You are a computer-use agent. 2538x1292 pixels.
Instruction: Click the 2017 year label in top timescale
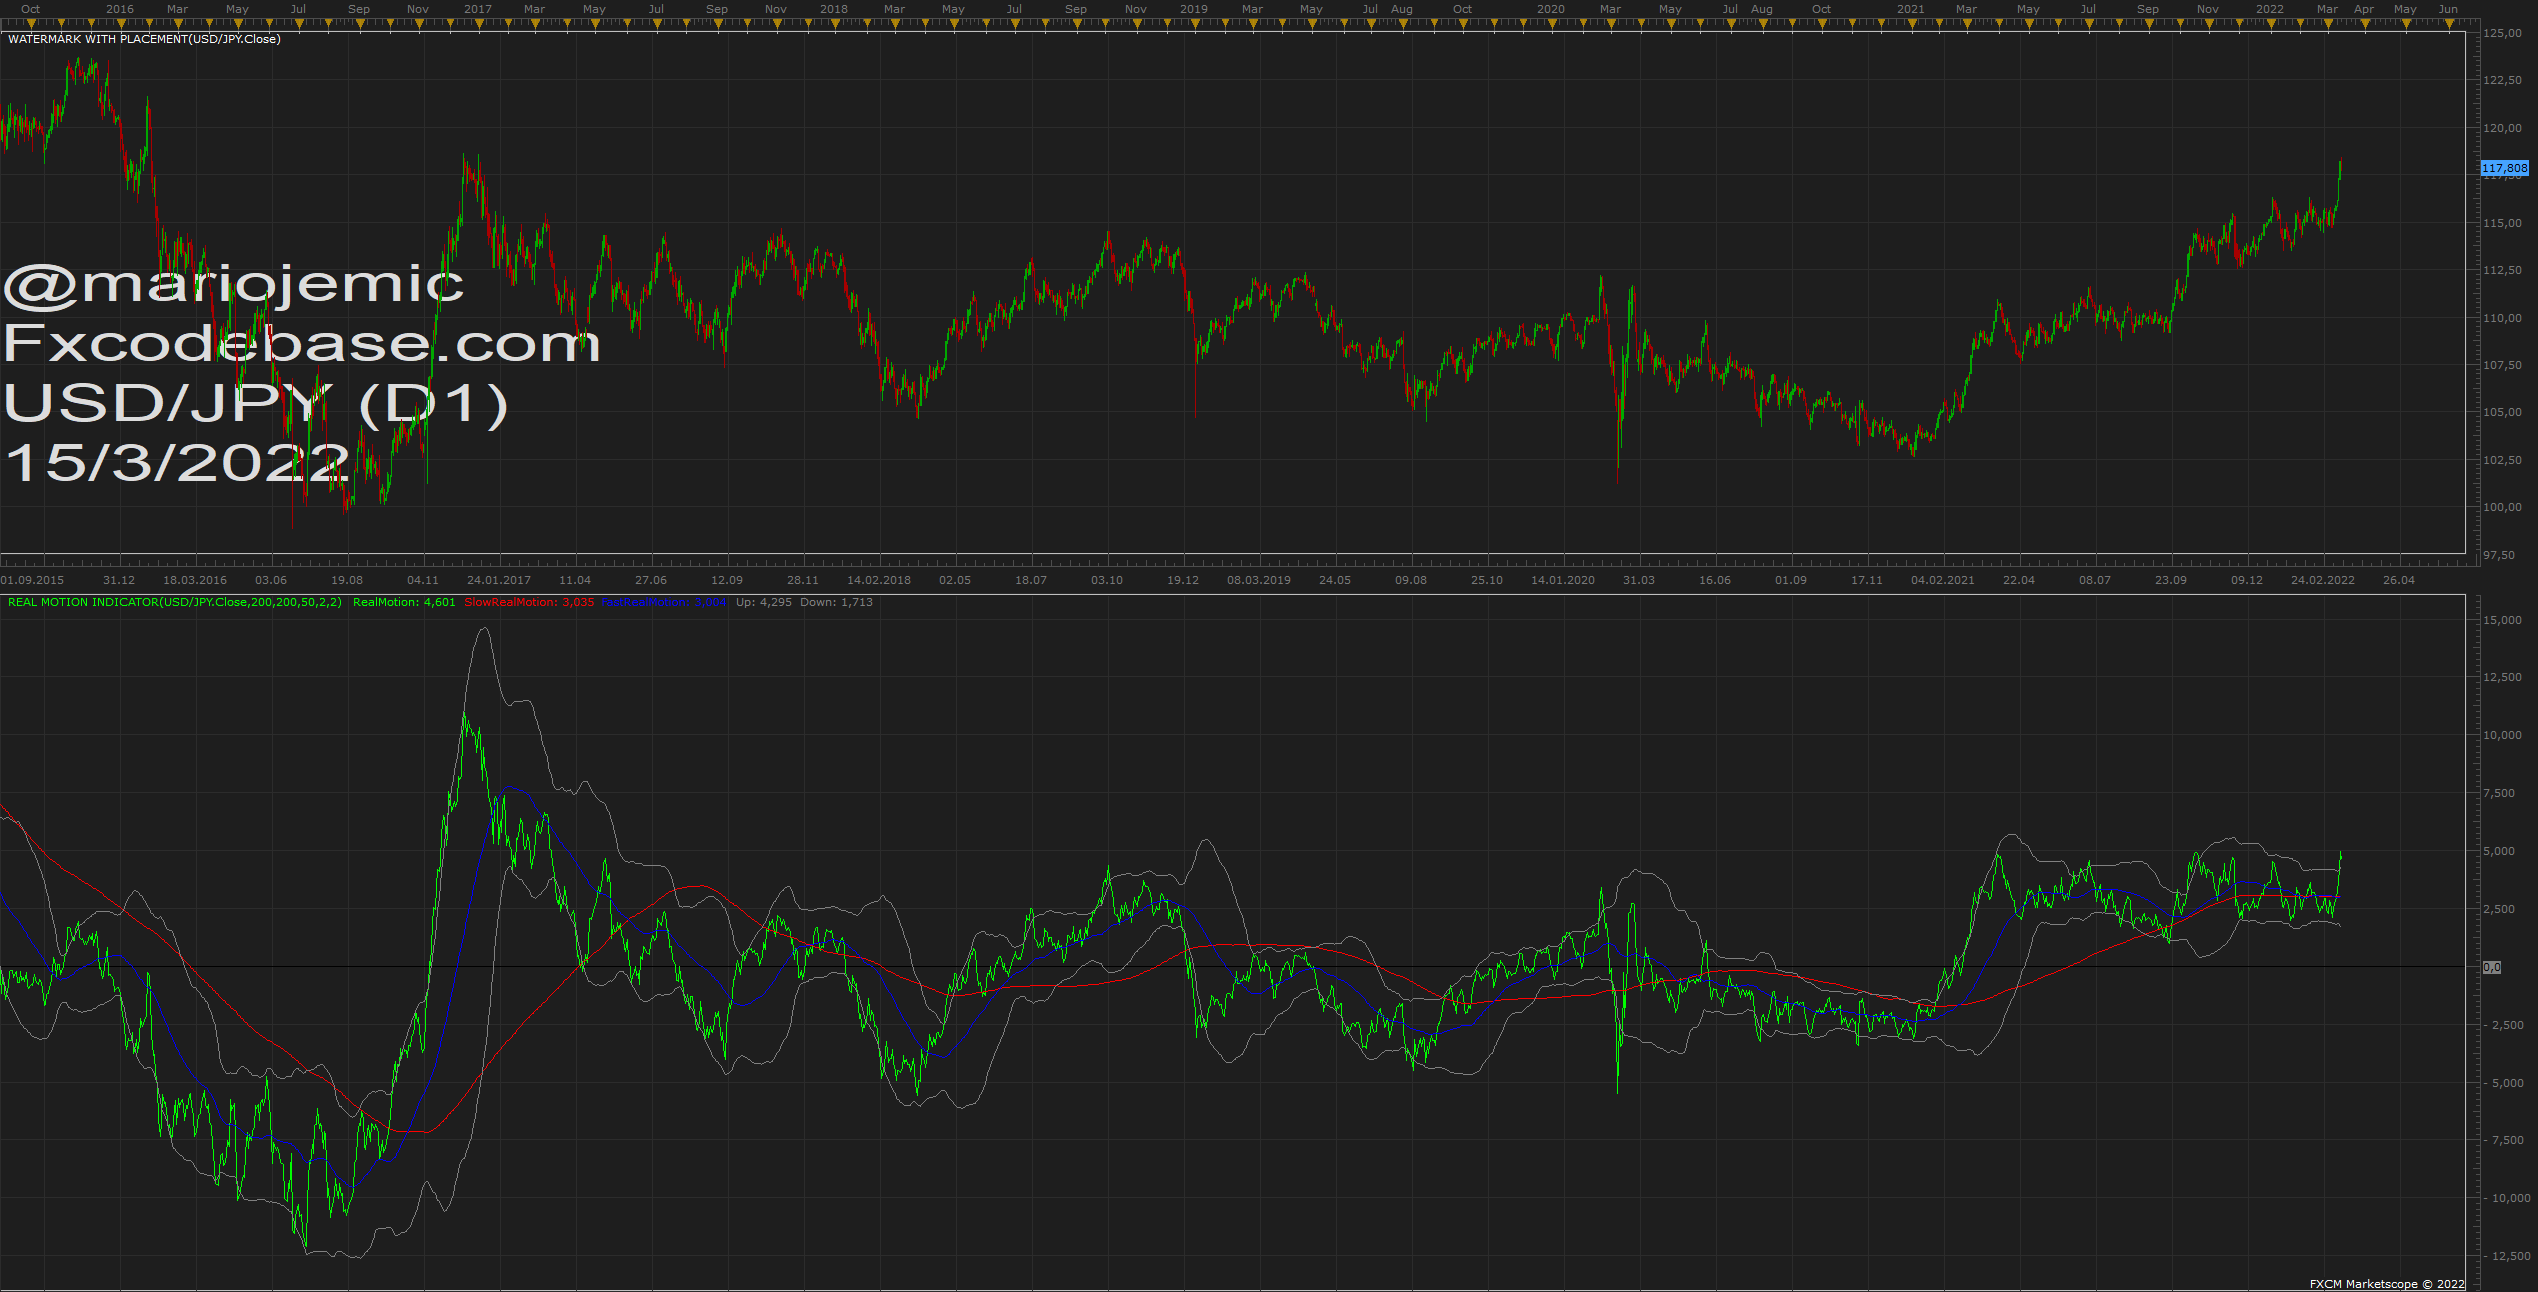tap(478, 9)
